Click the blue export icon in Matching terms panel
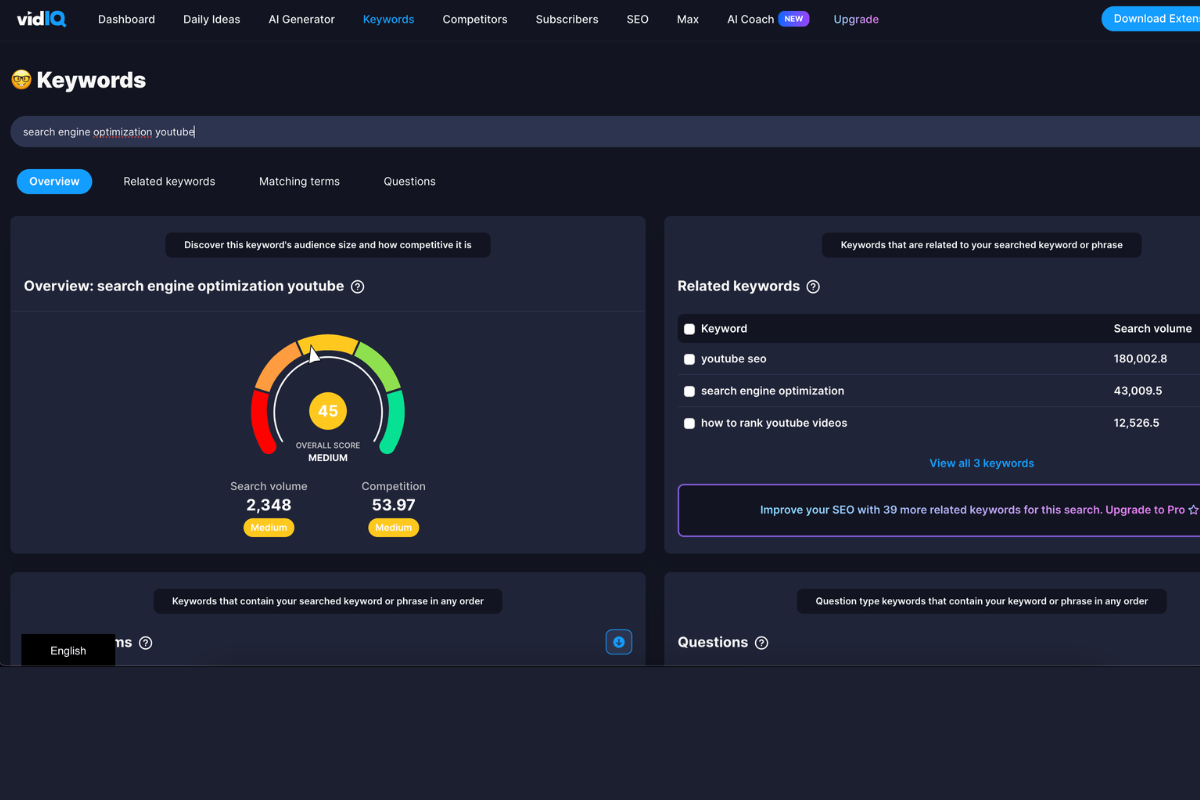This screenshot has width=1200, height=800. coord(618,641)
